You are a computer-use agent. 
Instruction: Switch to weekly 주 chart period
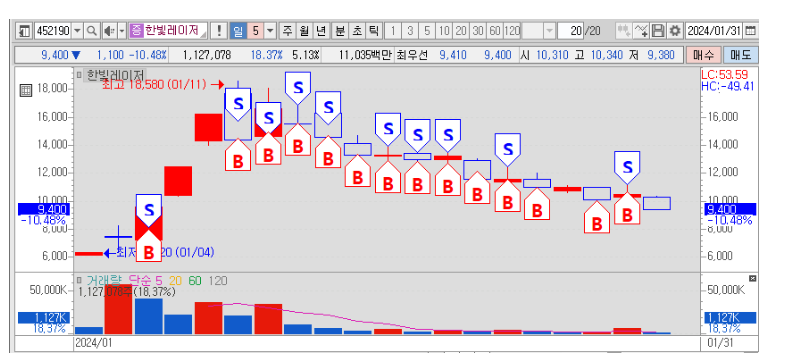[288, 31]
